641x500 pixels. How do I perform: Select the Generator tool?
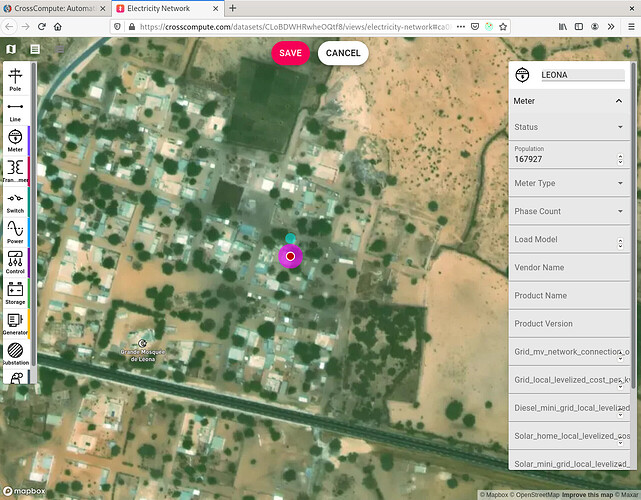[15, 324]
